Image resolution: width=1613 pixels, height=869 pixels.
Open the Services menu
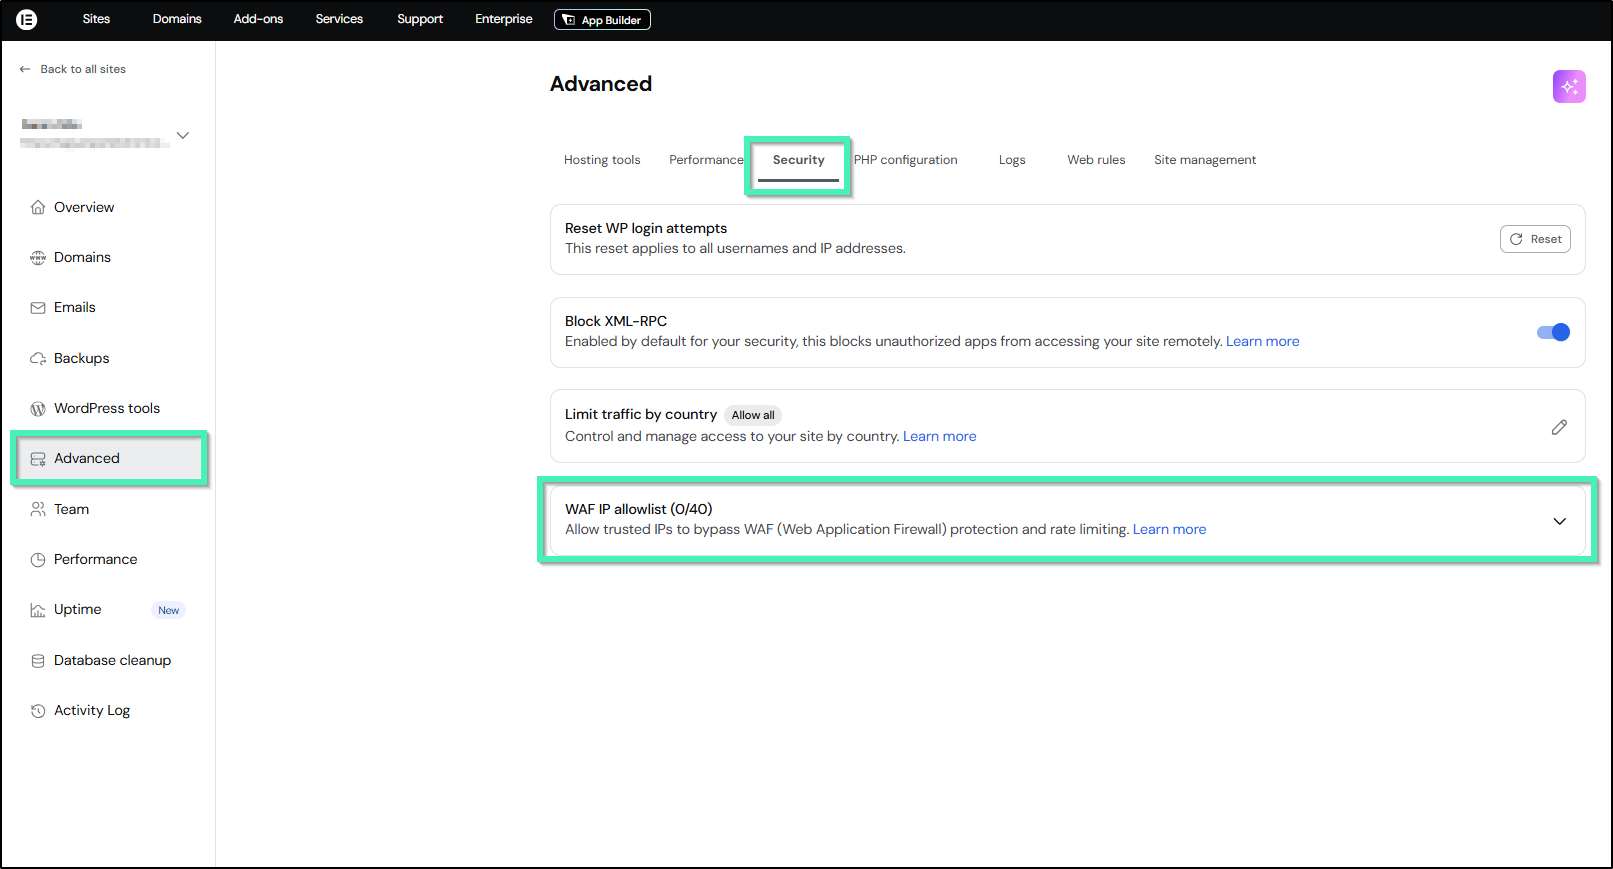tap(339, 19)
